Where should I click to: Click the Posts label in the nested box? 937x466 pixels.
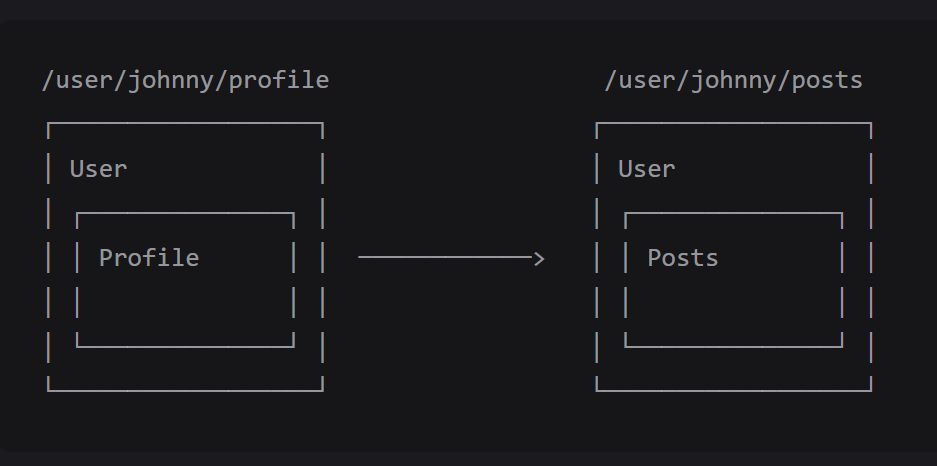tap(683, 258)
